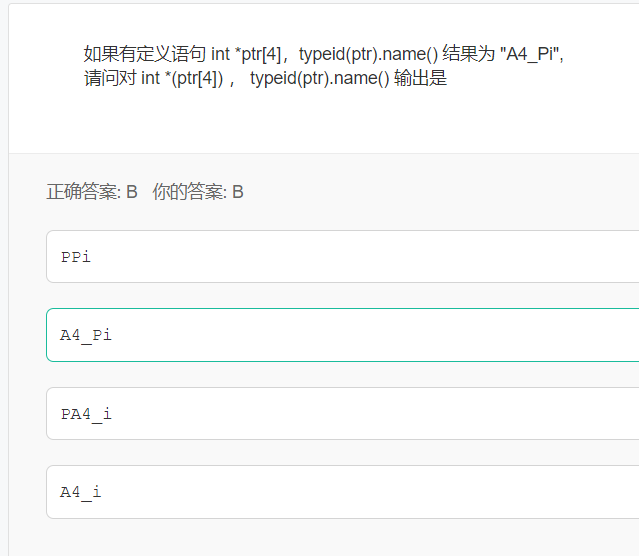Click the quoted "A4_Pi" in question text

(x=531, y=54)
